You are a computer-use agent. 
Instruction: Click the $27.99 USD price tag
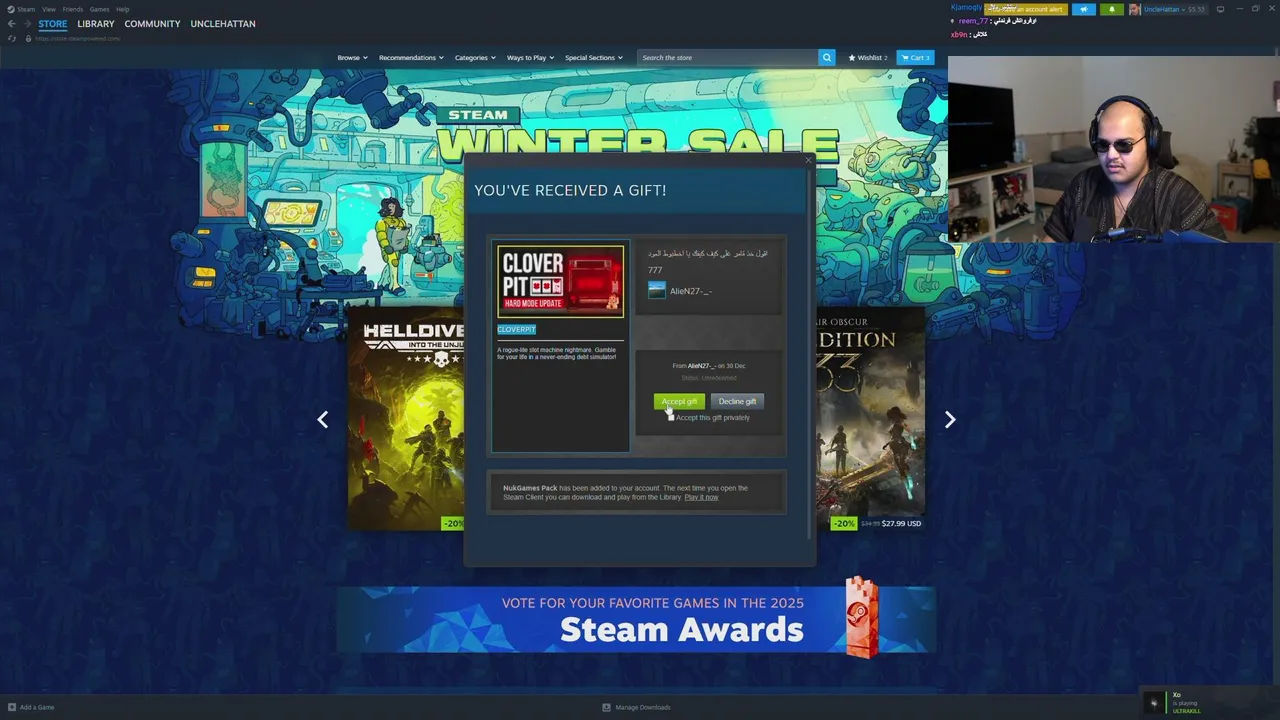[901, 523]
